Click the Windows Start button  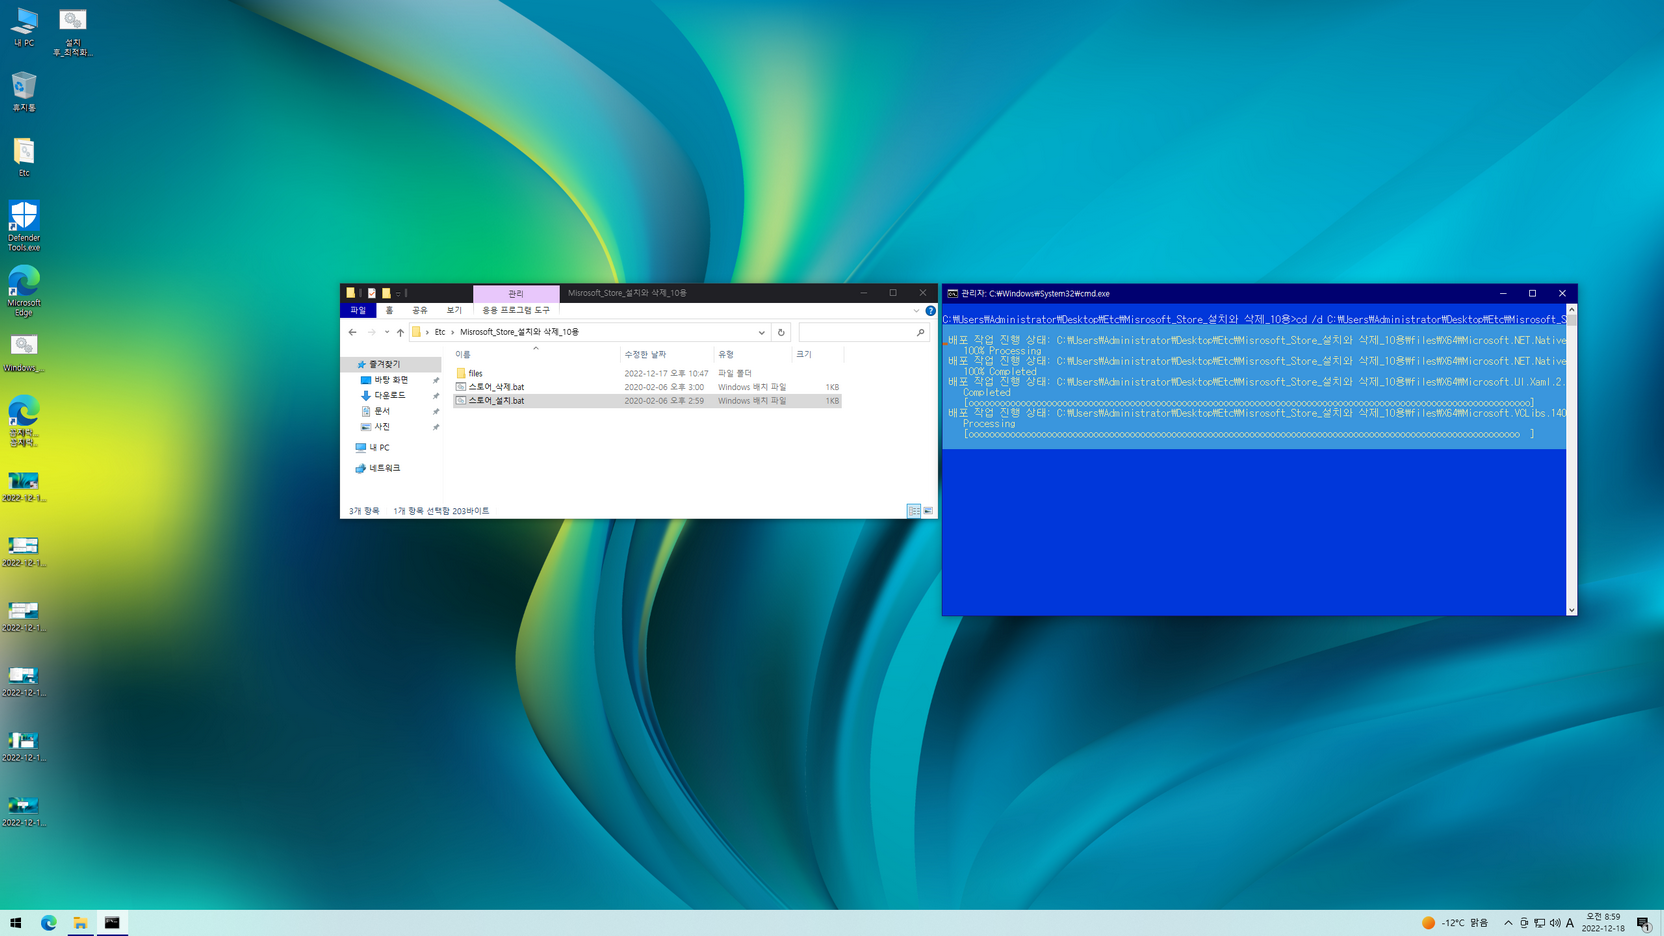(16, 923)
